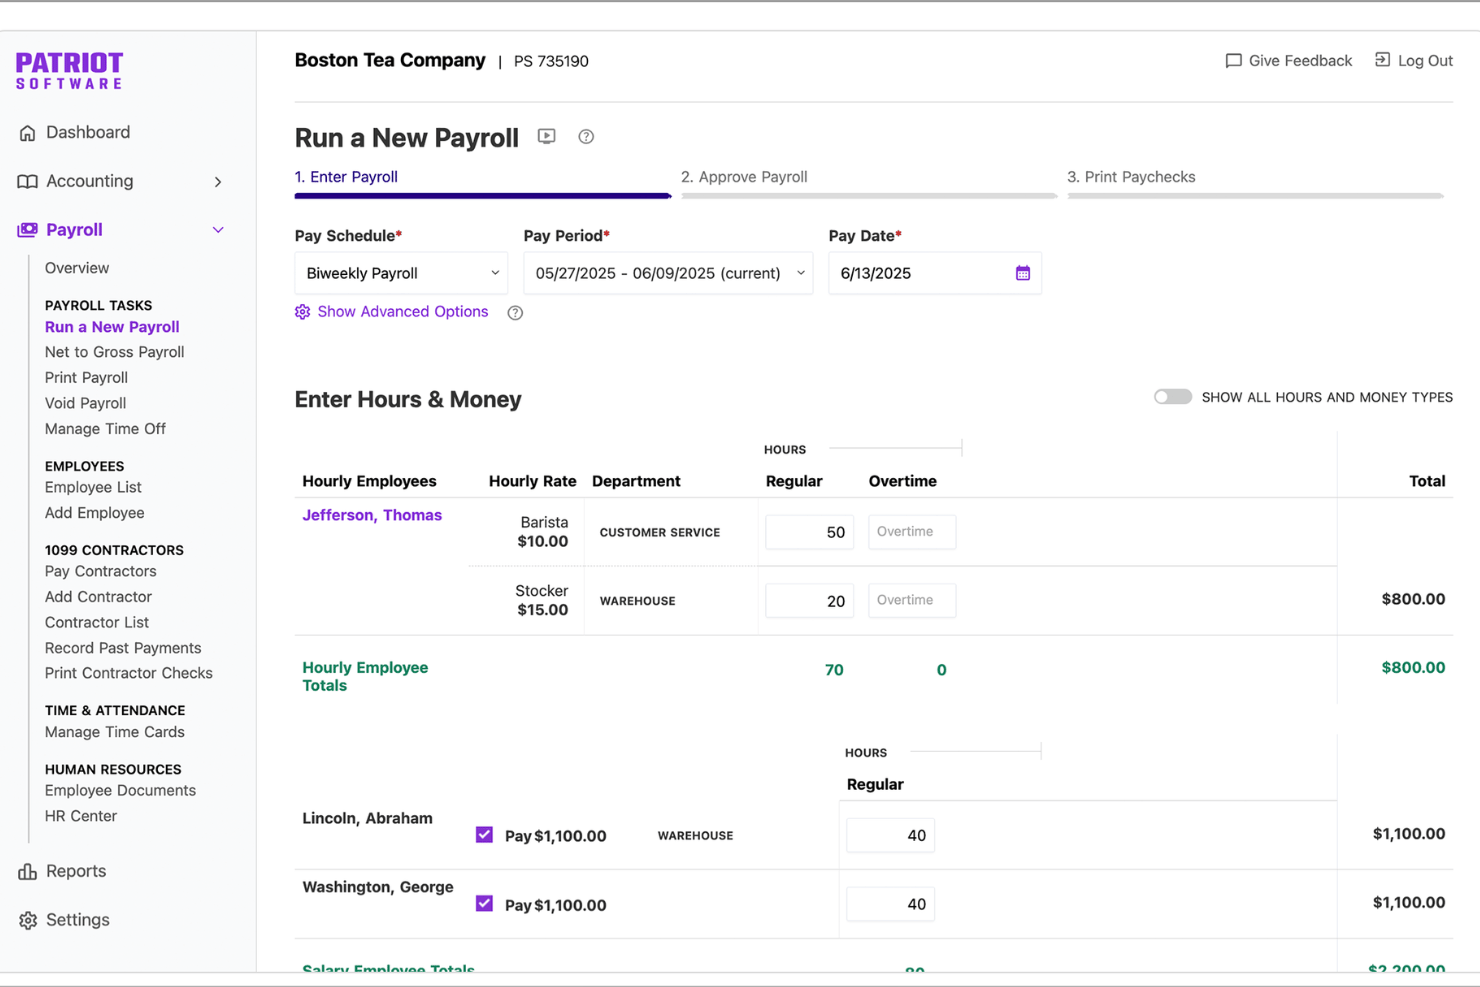
Task: Click Washington, George regular hours field
Action: [890, 904]
